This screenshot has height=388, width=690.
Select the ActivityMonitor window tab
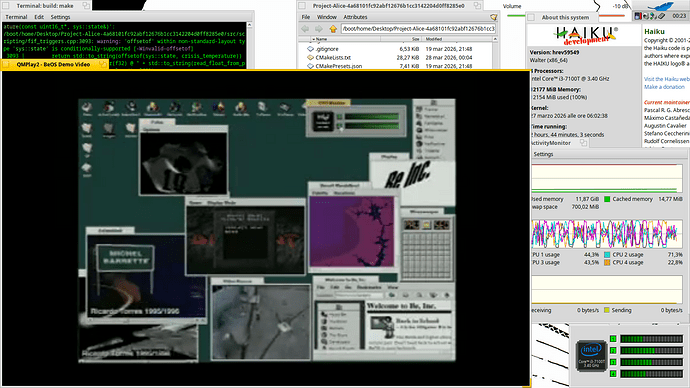click(x=559, y=143)
